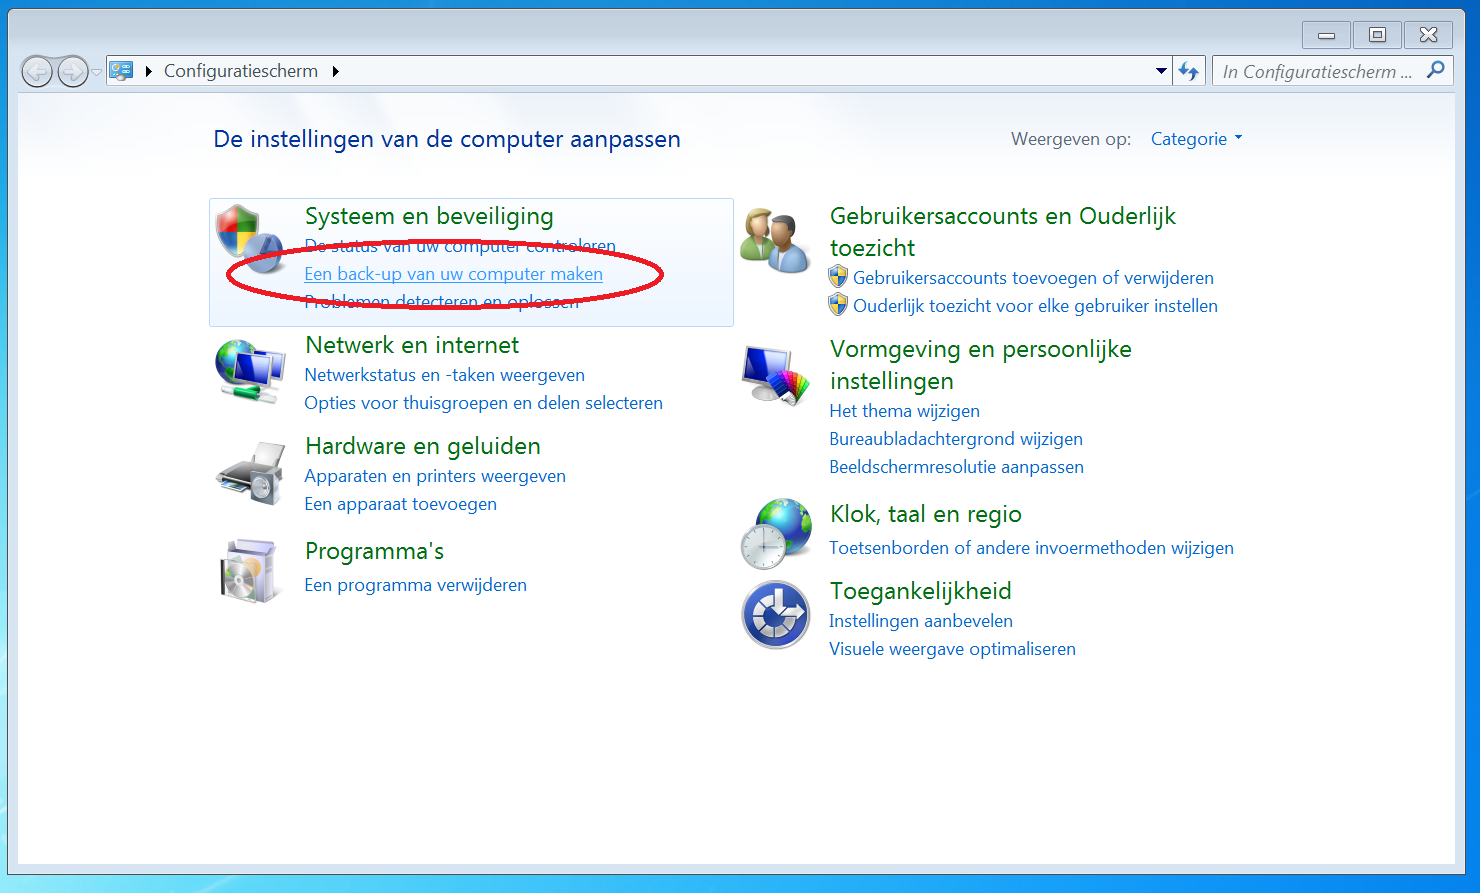
Task: Expand the Categorie view dropdown
Action: [1196, 139]
